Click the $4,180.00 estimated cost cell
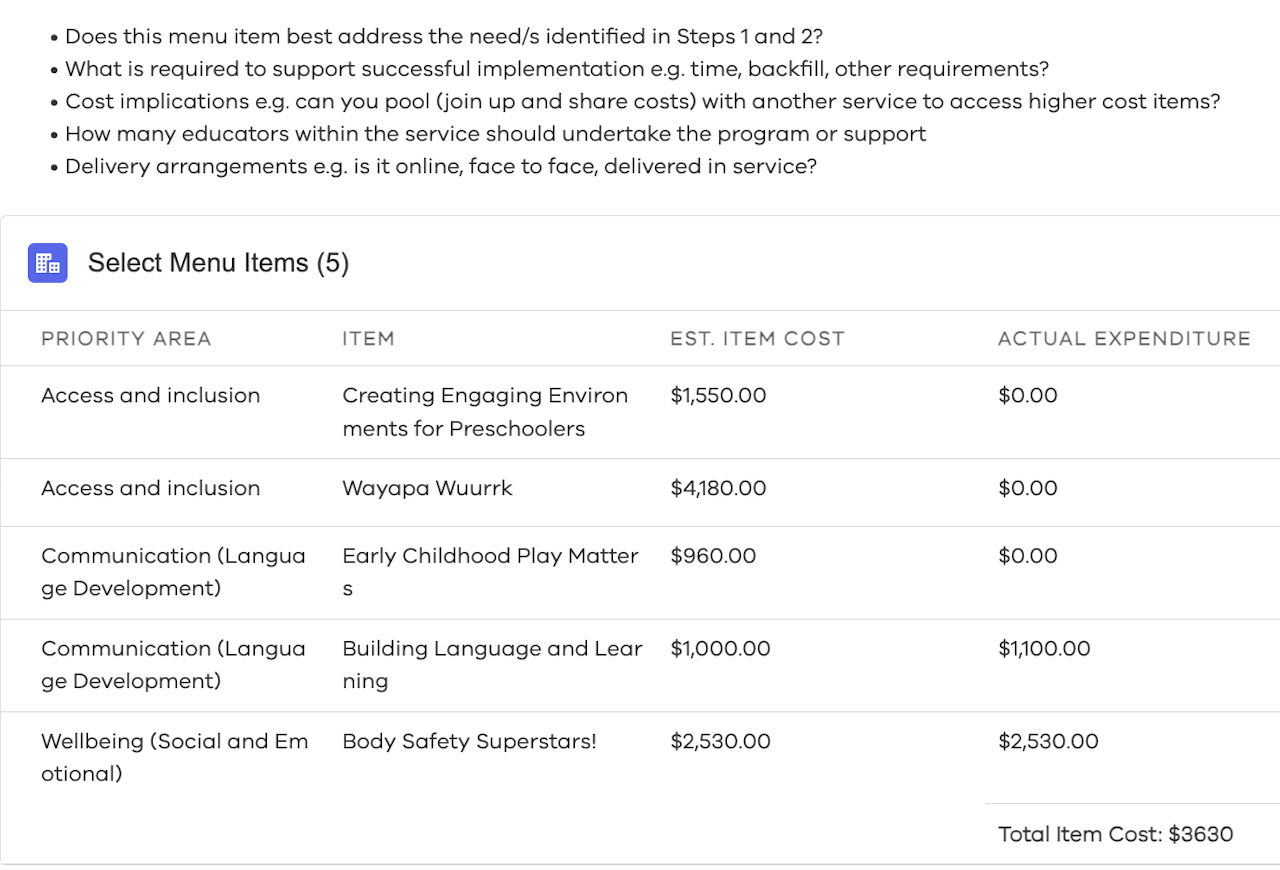This screenshot has height=870, width=1280. point(718,488)
